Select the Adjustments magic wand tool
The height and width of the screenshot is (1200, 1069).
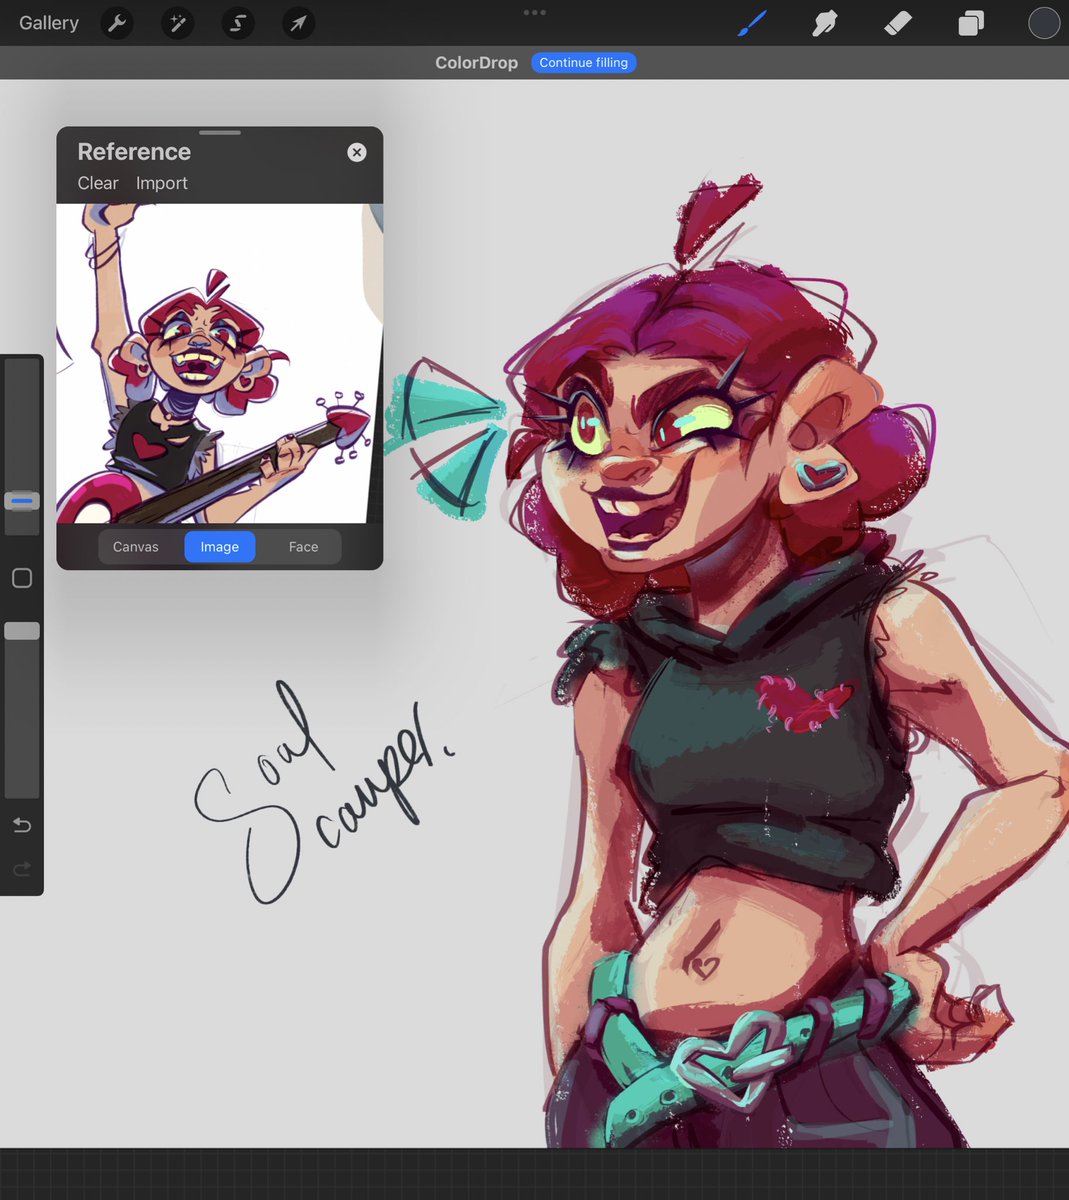point(177,22)
